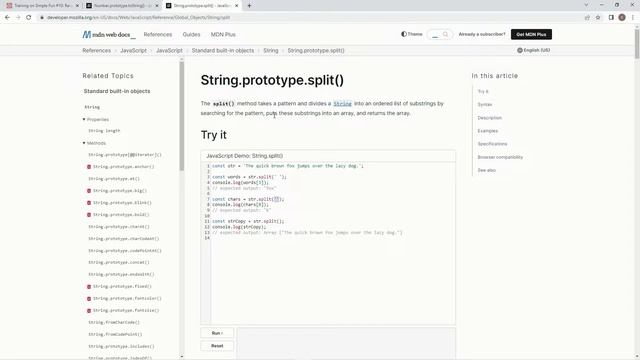This screenshot has height=360, width=640.
Task: Open the Standard built-in objects breadcrumb
Action: tap(223, 51)
